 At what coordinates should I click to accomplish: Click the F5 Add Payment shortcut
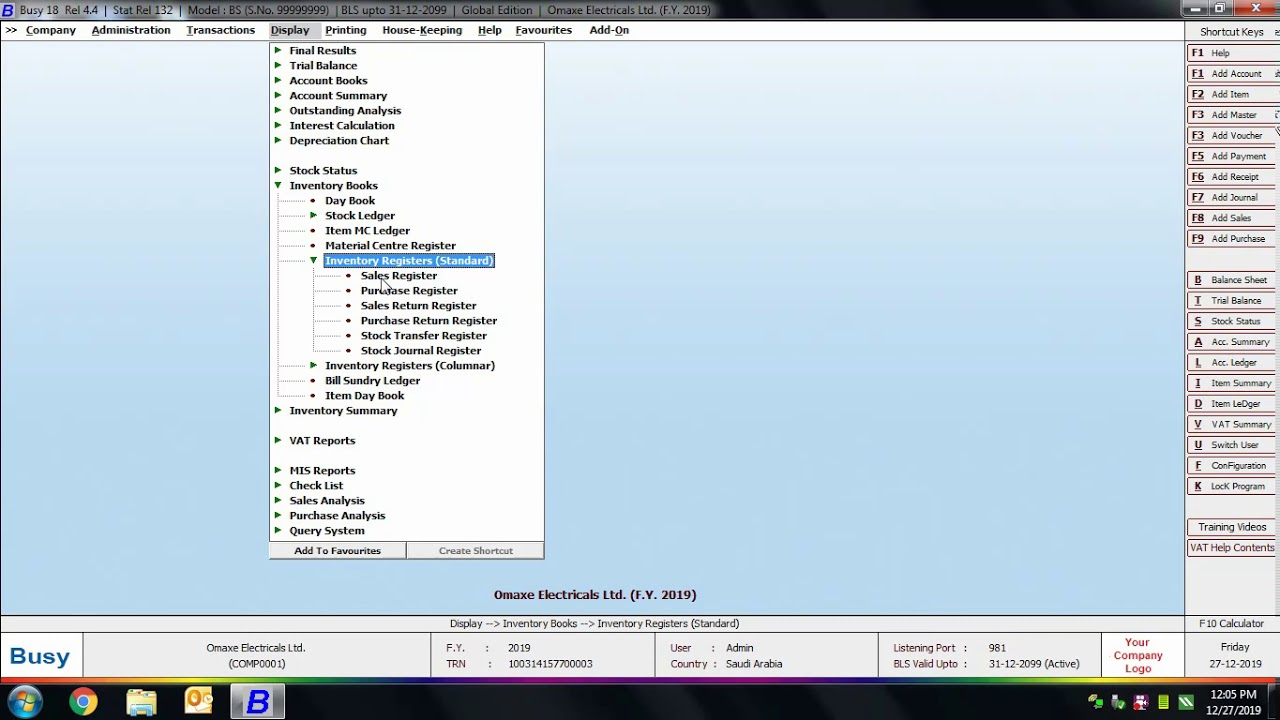1232,156
